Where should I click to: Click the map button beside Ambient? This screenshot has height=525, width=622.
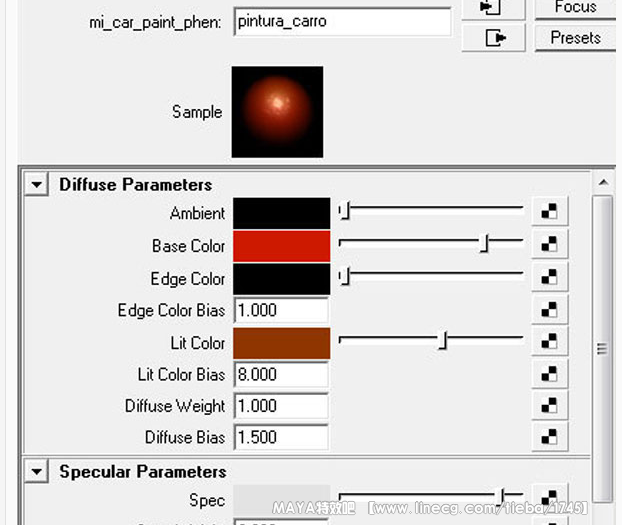549,212
